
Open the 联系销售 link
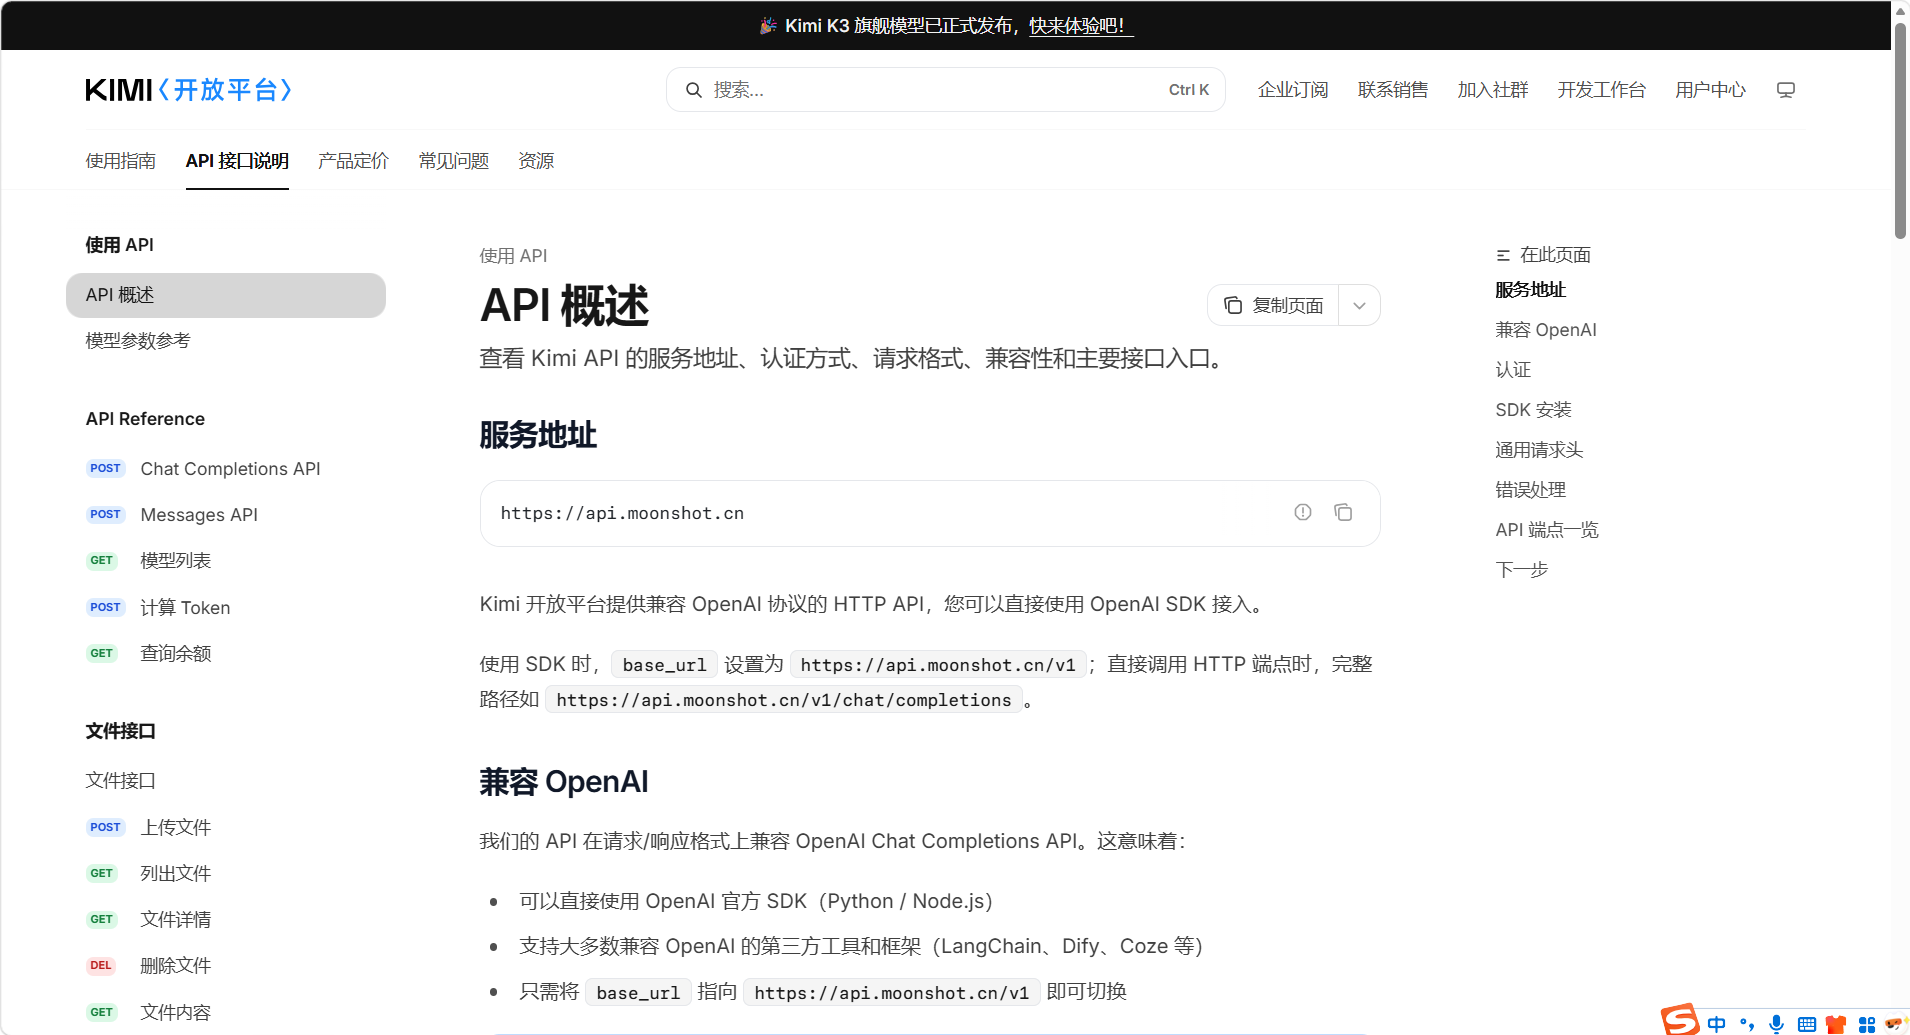coord(1393,90)
